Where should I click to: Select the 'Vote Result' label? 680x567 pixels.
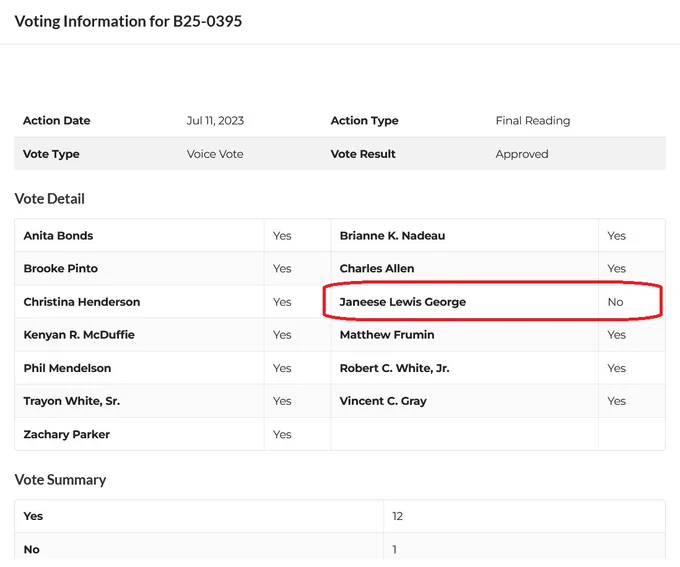(363, 154)
